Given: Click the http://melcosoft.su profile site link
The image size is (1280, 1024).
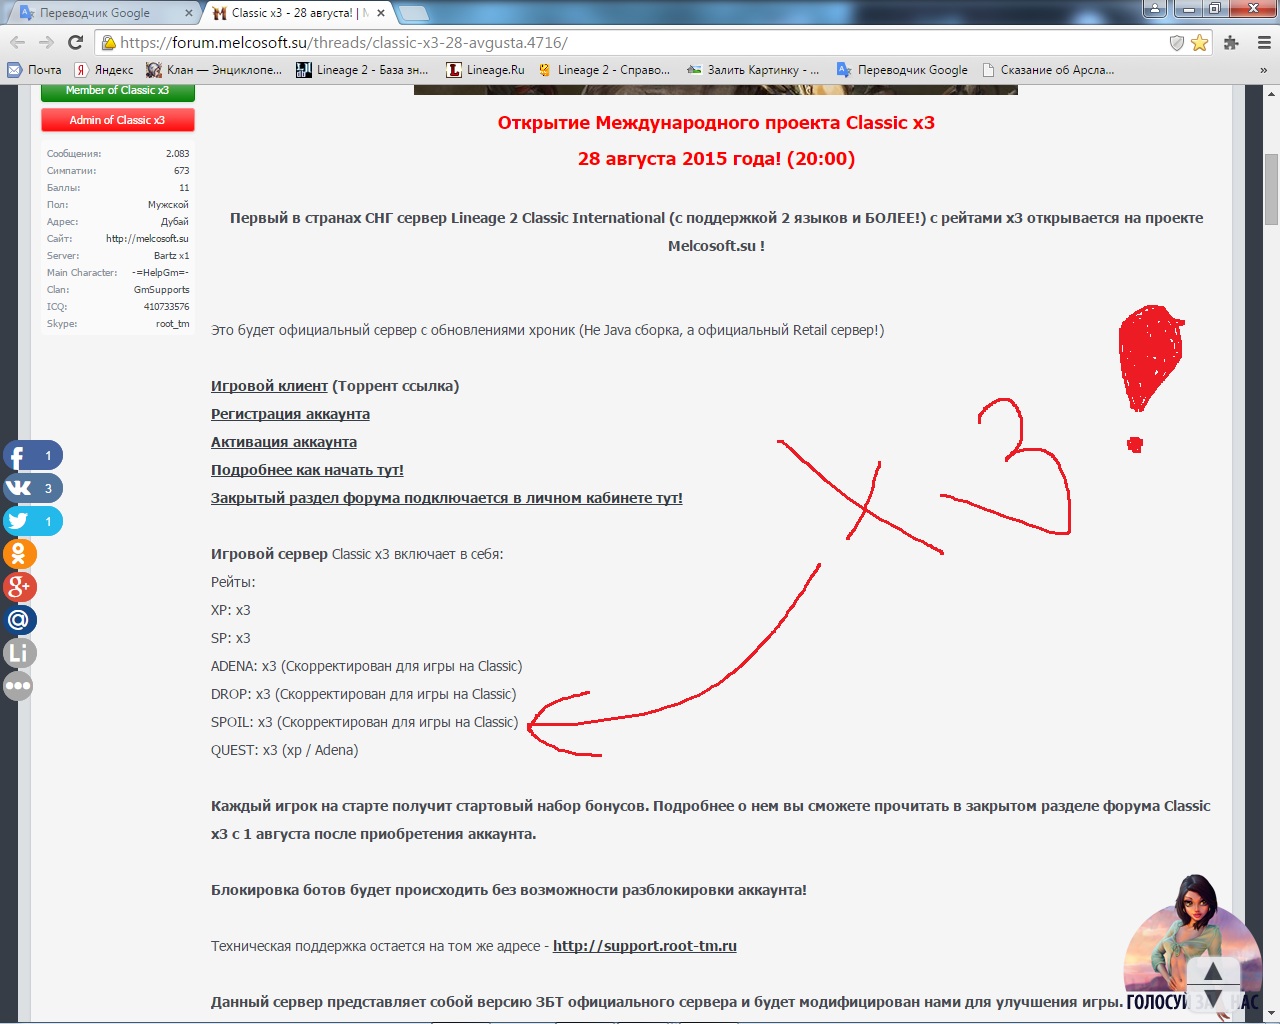Looking at the screenshot, I should tap(147, 239).
